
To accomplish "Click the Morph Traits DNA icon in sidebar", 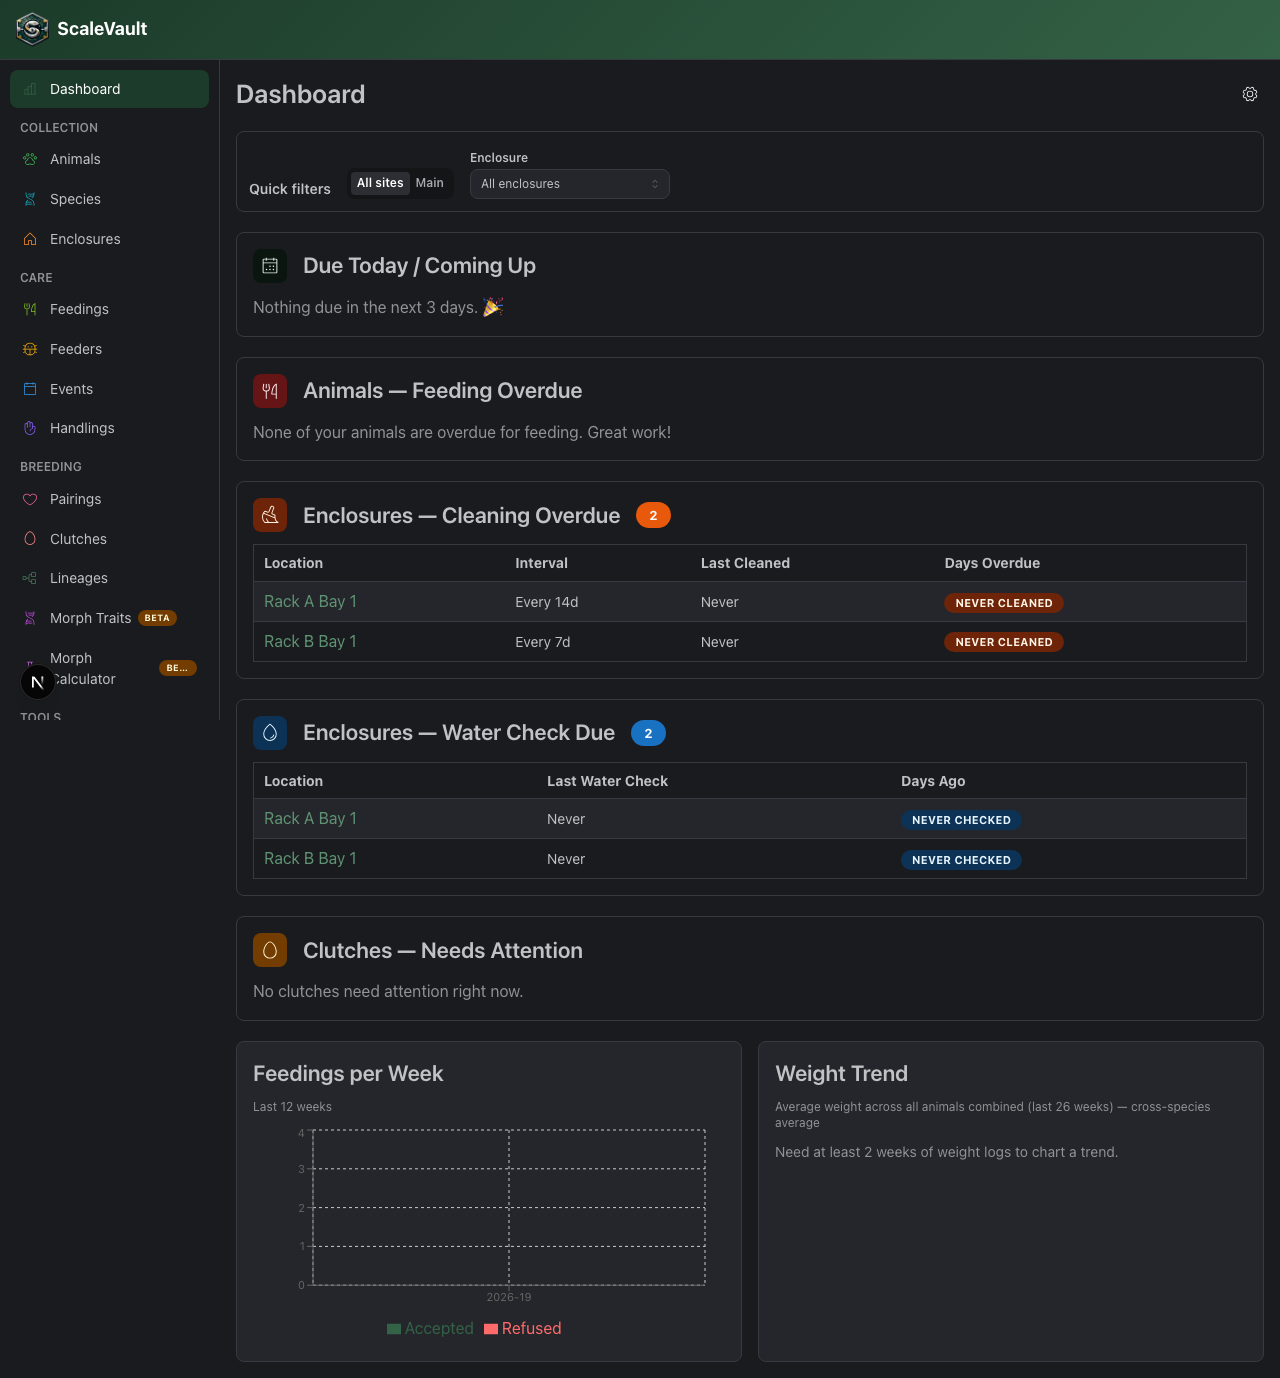I will 30,618.
